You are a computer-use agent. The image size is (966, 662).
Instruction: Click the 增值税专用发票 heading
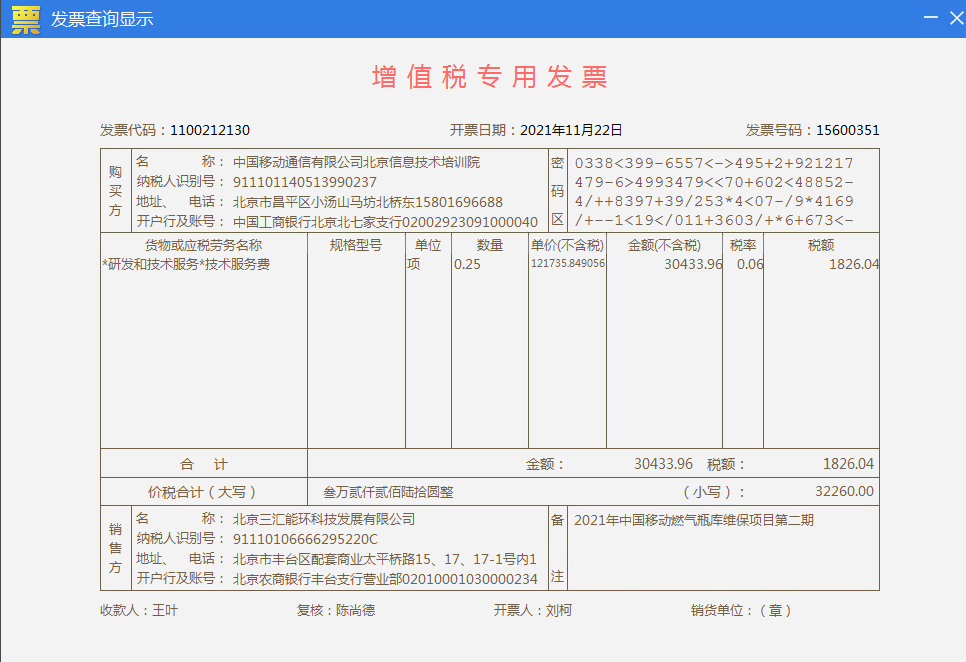(x=490, y=77)
